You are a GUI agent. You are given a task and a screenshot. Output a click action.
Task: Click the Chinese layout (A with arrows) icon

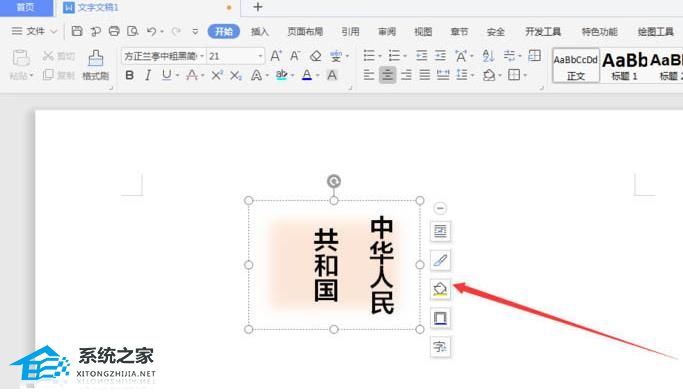[461, 56]
